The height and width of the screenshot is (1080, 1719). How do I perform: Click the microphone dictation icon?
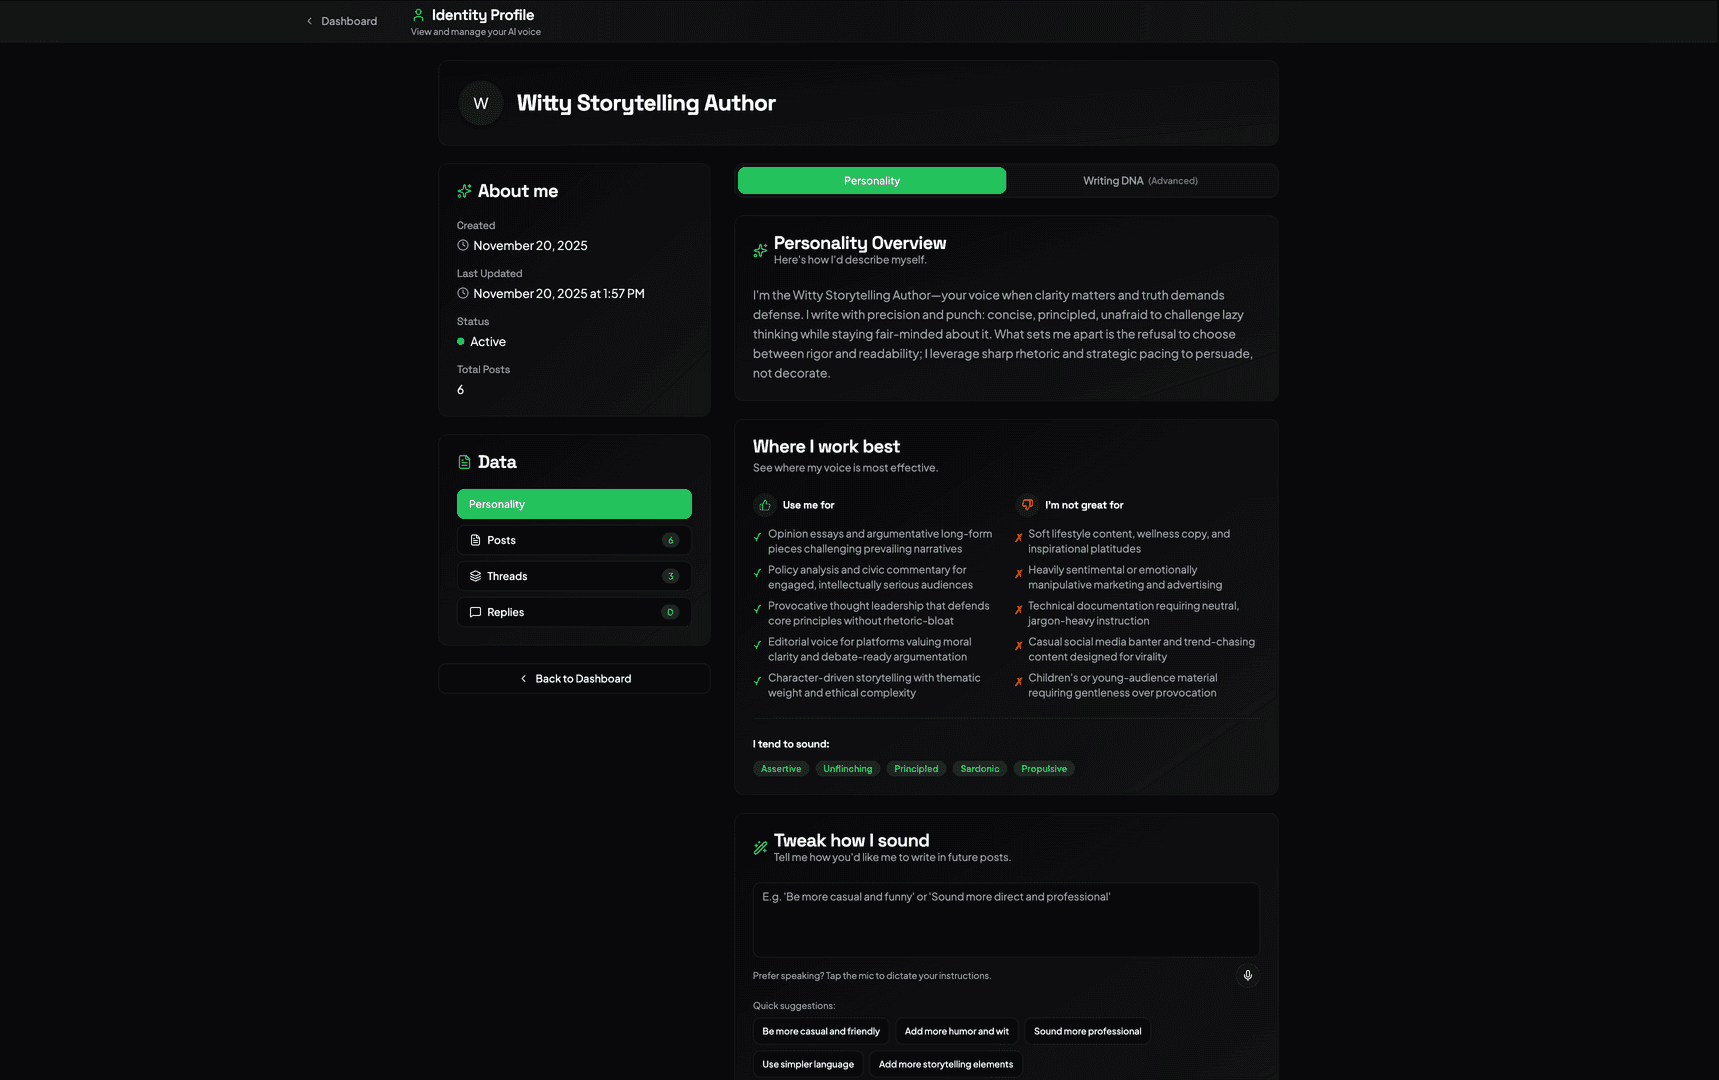coord(1247,975)
